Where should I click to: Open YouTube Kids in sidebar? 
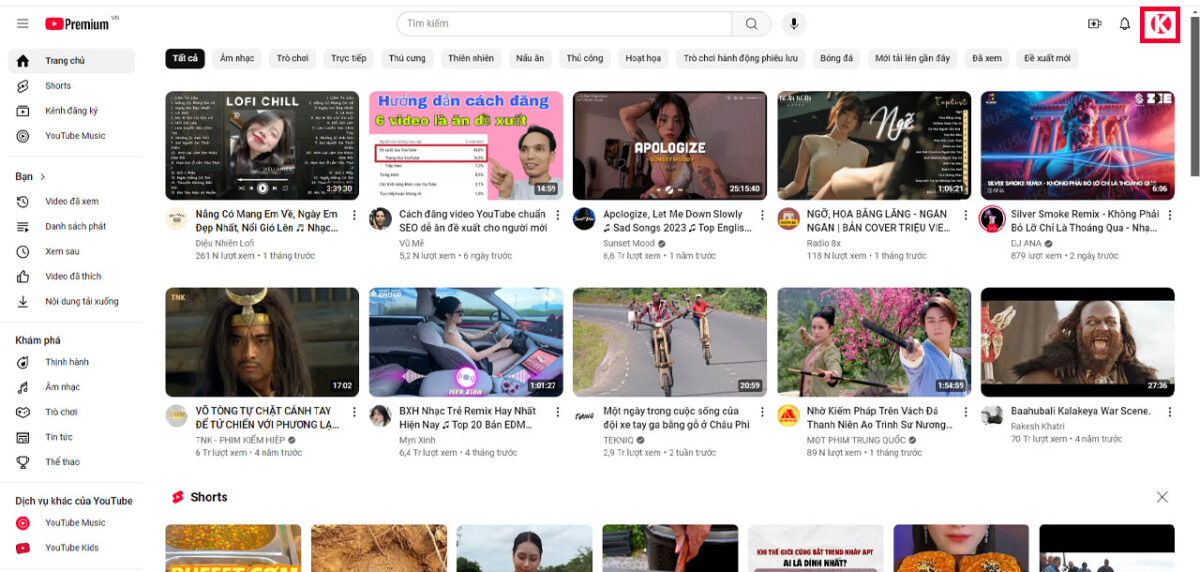pos(71,548)
